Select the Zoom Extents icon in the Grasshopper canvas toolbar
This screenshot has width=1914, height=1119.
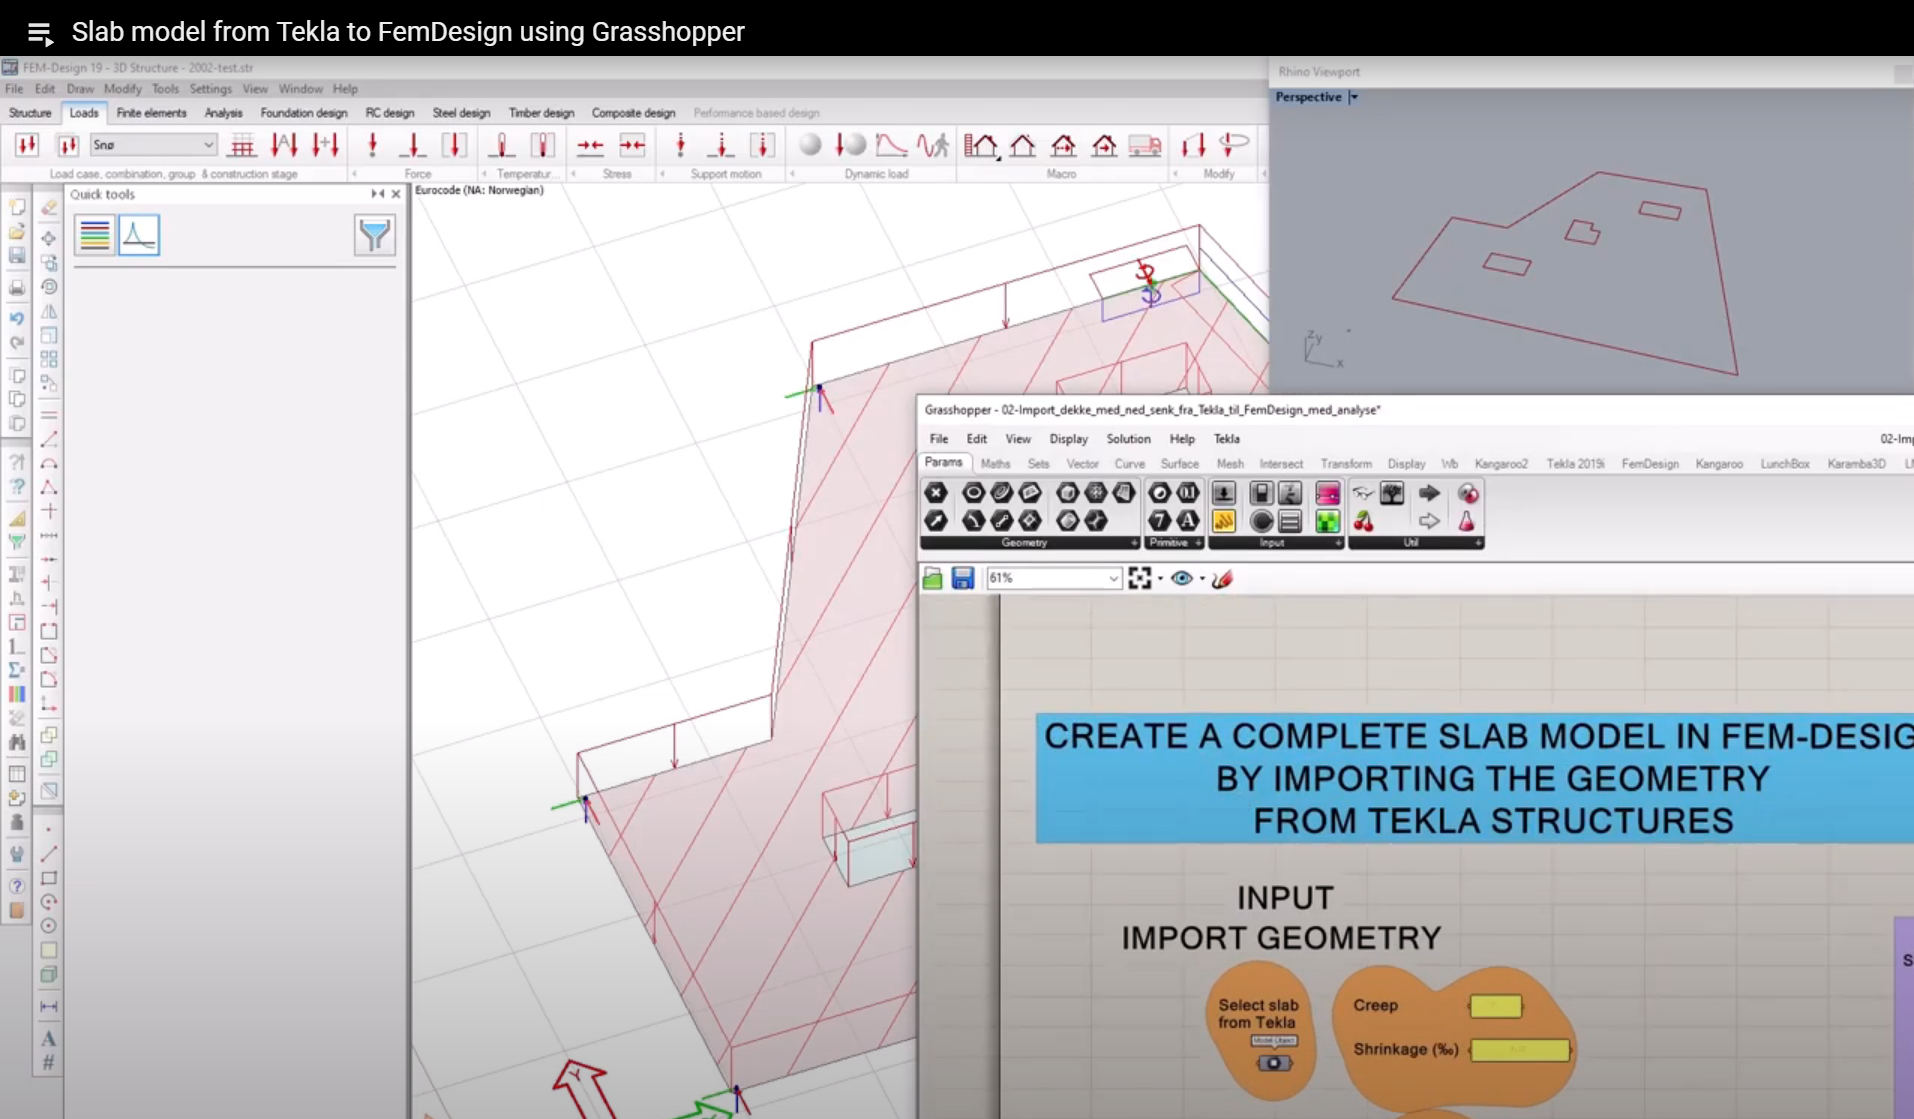(1139, 578)
